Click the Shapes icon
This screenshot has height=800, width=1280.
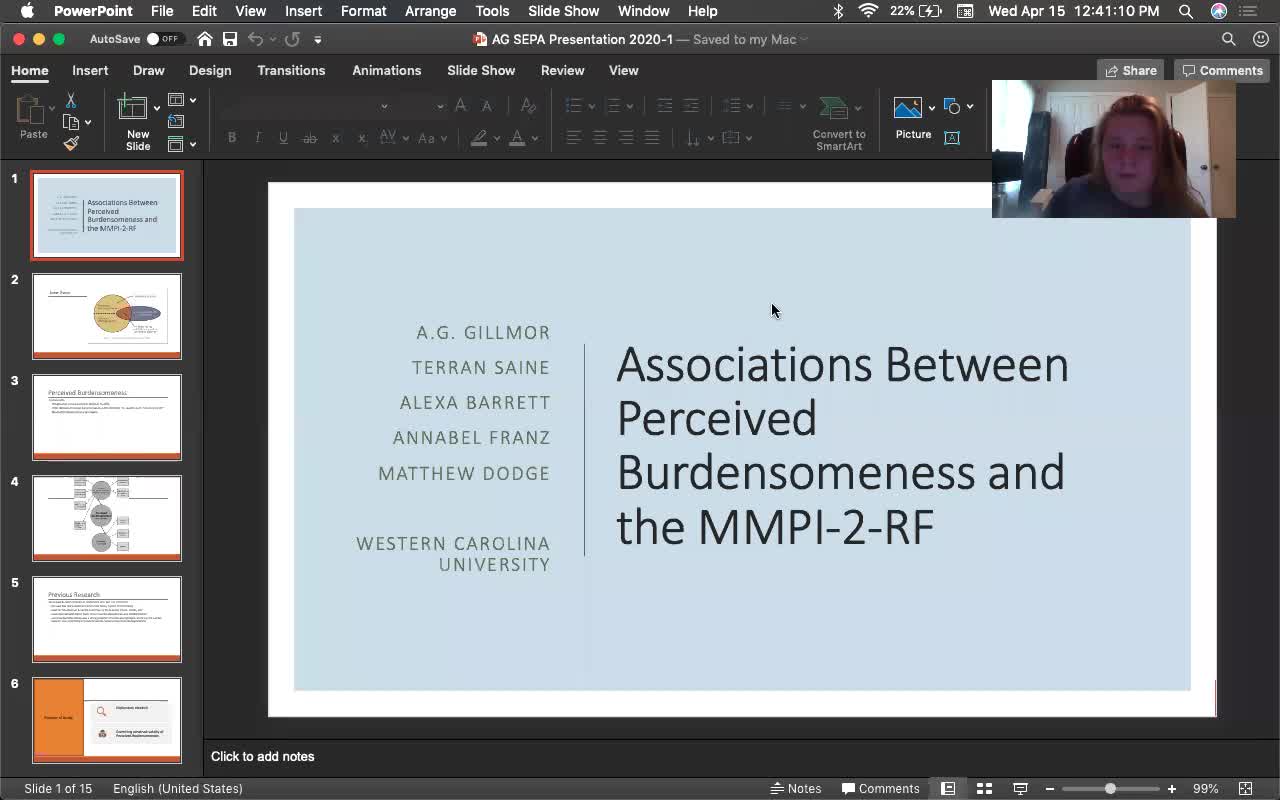[952, 107]
